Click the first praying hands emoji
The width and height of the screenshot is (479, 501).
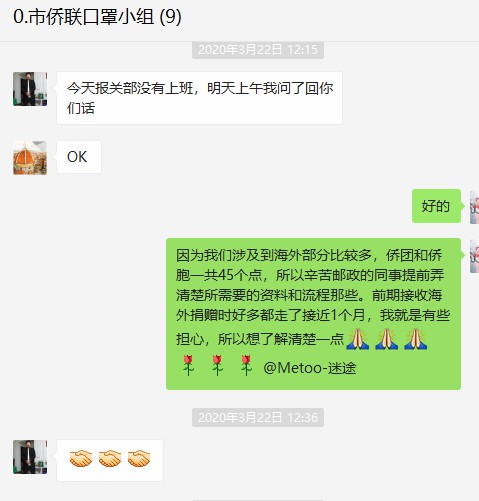(358, 339)
